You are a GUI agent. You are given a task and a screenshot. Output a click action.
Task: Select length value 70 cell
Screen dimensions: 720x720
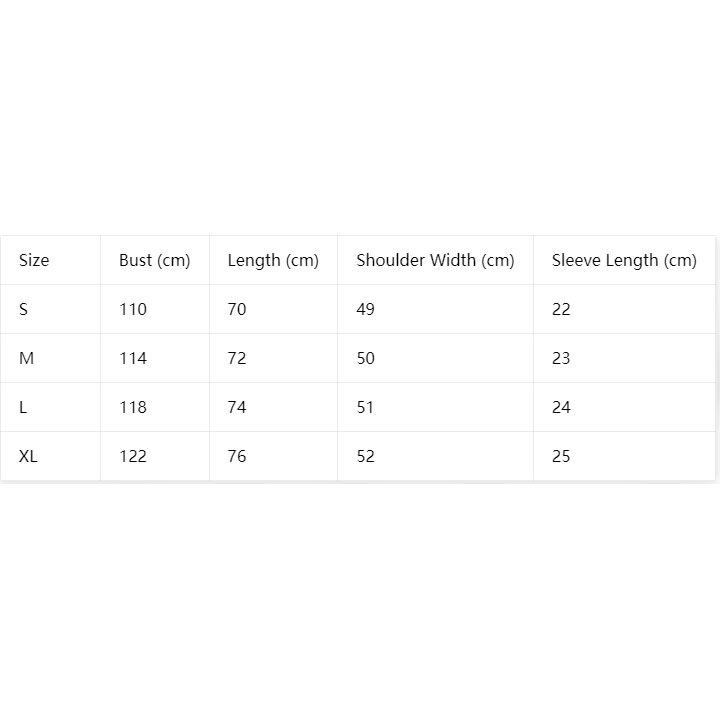(273, 309)
